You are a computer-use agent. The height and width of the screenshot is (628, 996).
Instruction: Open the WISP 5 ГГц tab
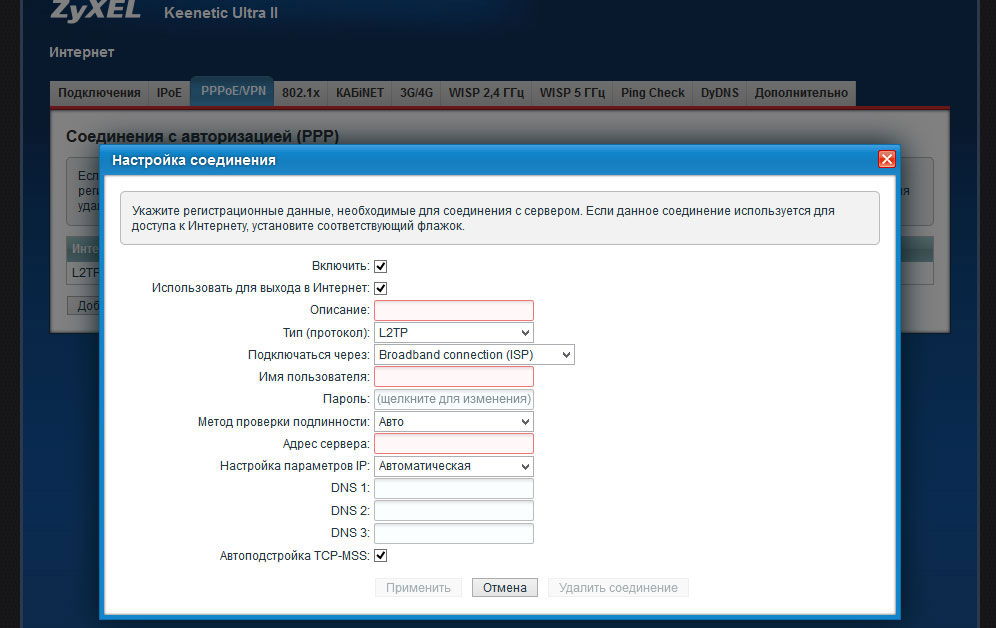572,93
